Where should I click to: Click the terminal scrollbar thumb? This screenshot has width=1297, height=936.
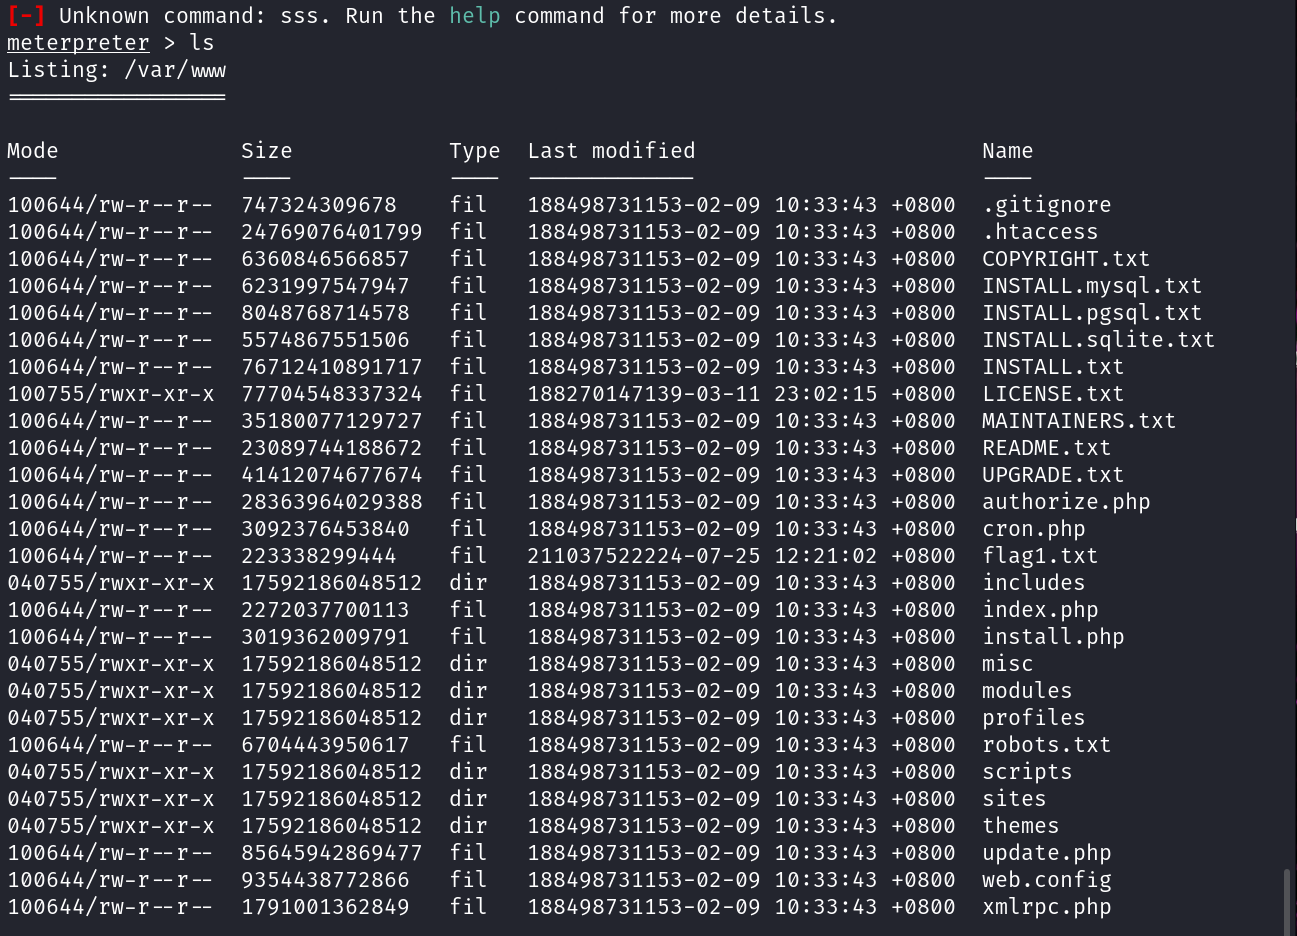coord(1287,900)
